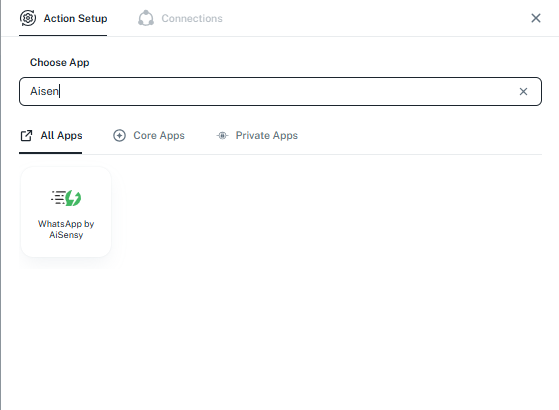
Task: Select the Core Apps tab
Action: click(149, 135)
